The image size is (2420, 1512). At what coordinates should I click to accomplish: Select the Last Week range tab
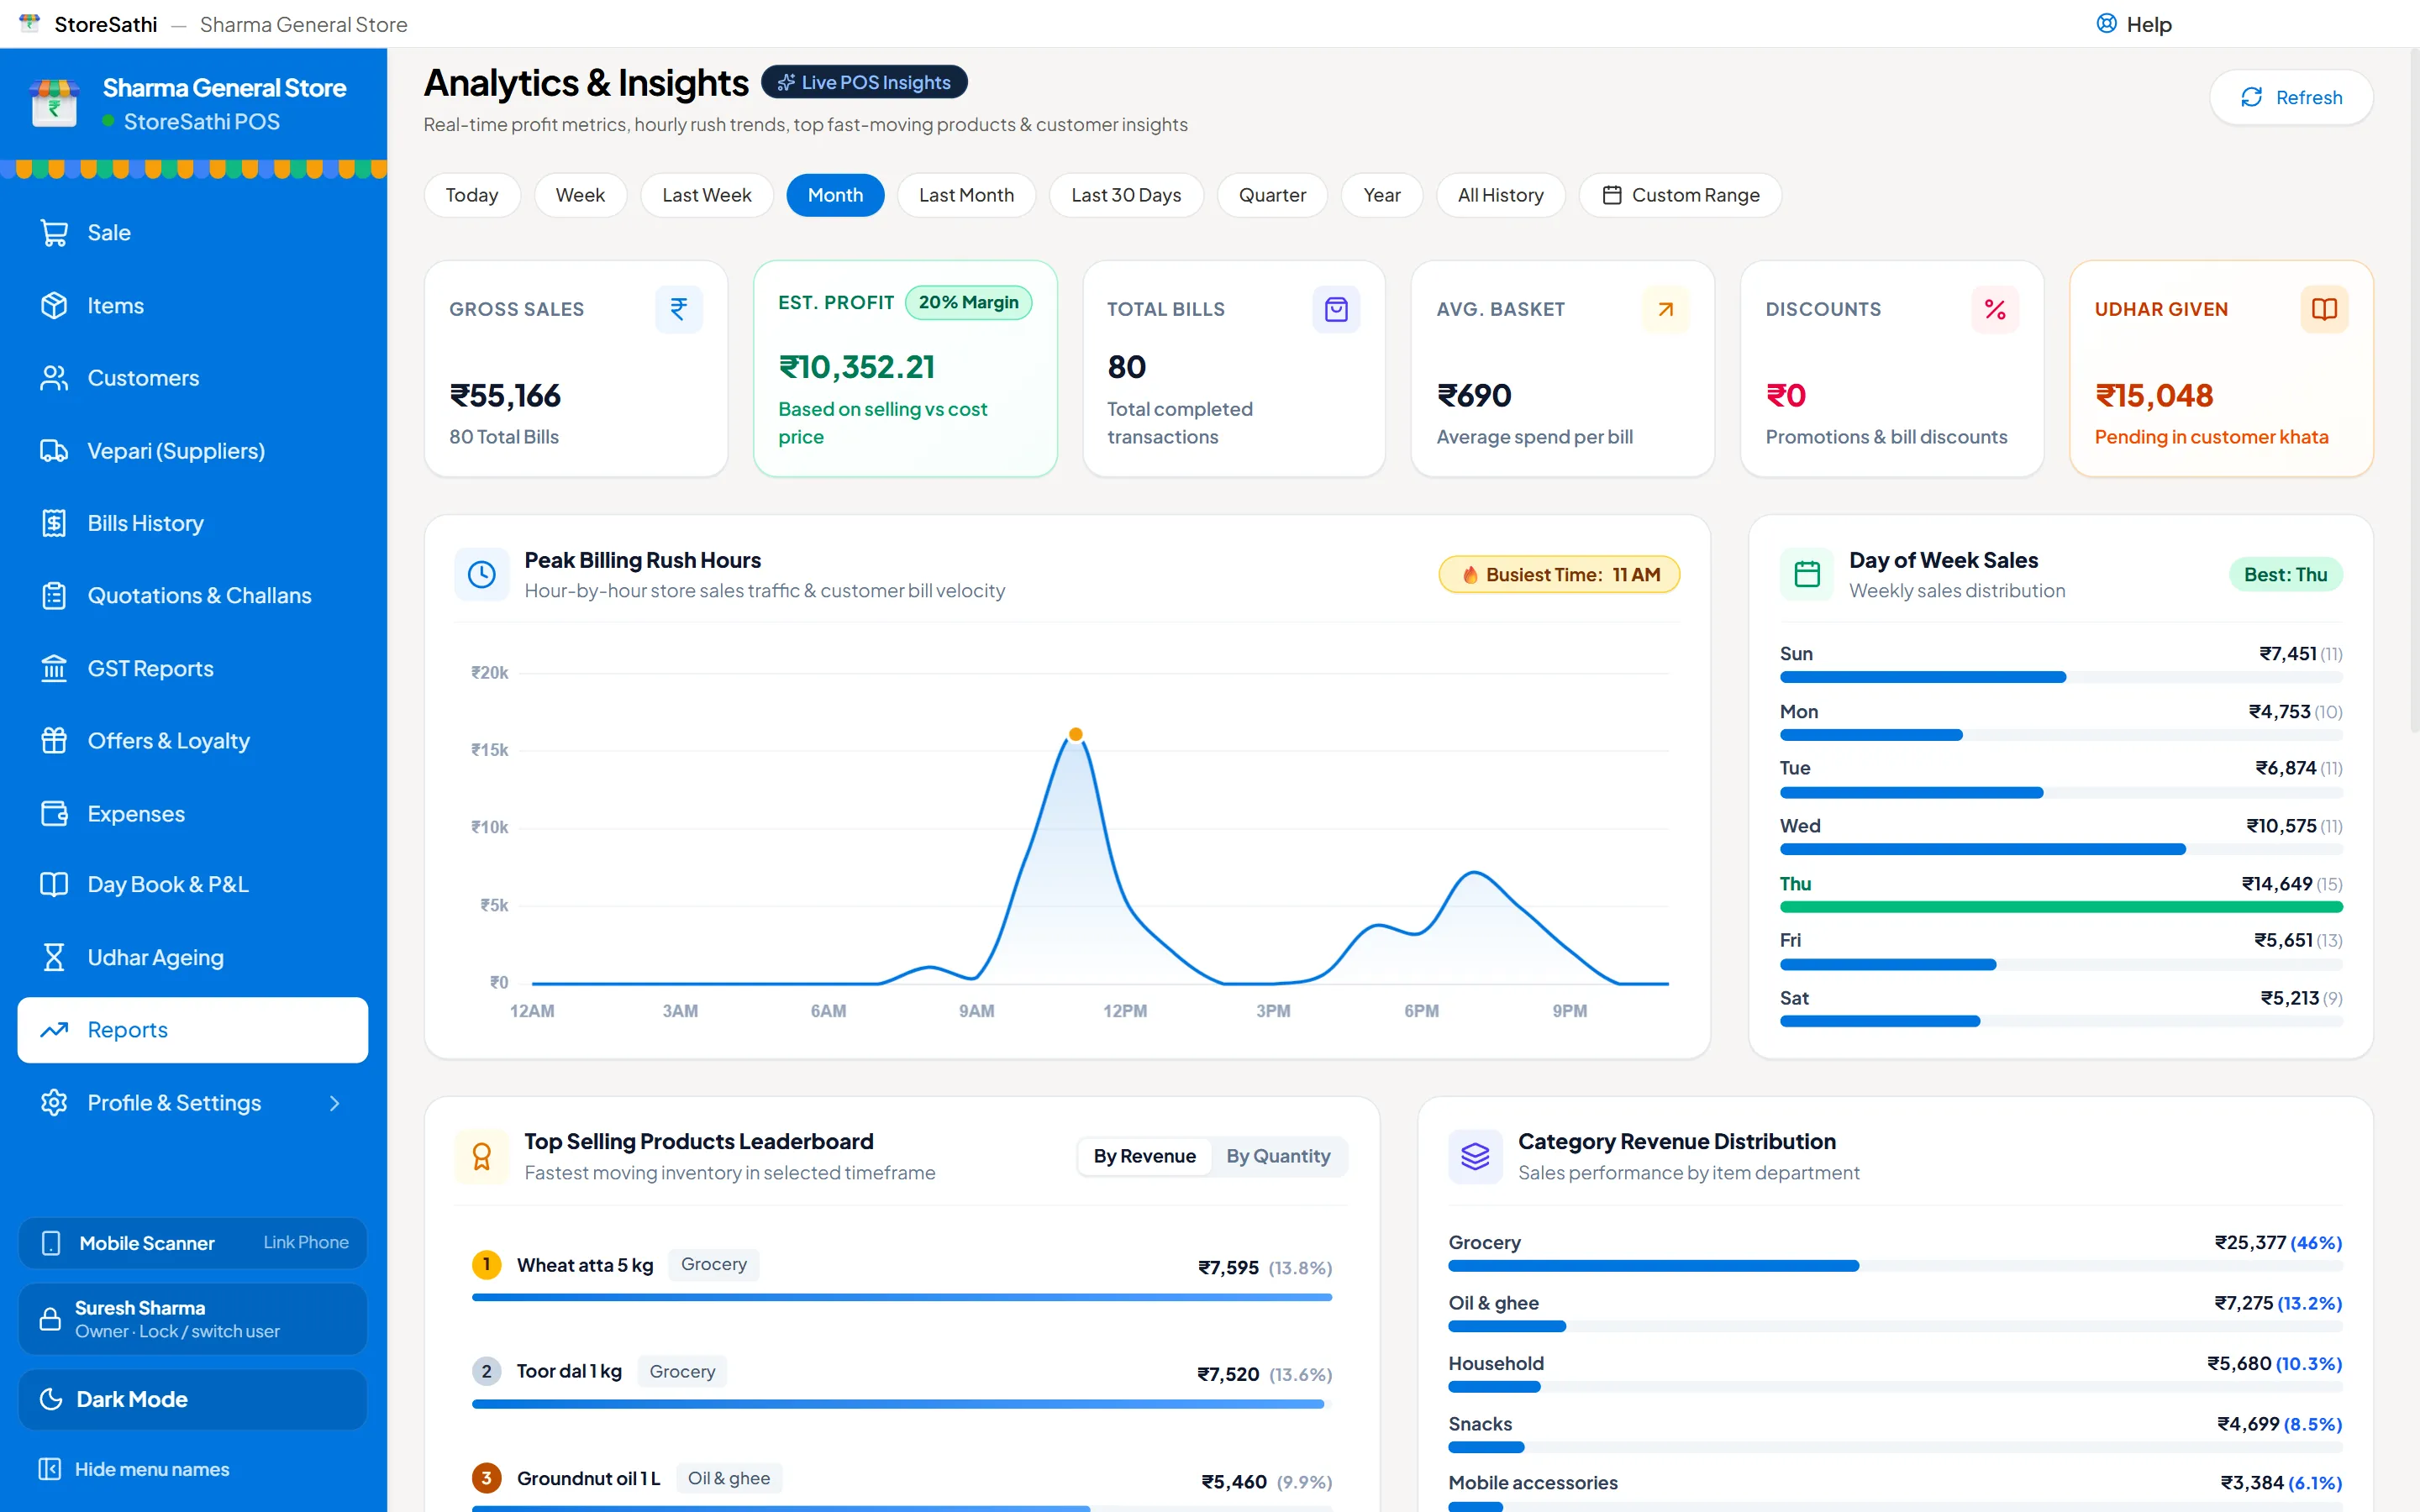pos(706,195)
